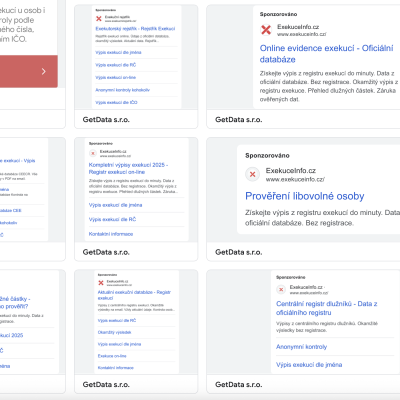
Task: Click red X logo in Kompletní výpisy exekucí 2025 ad
Action: [x=93, y=153]
